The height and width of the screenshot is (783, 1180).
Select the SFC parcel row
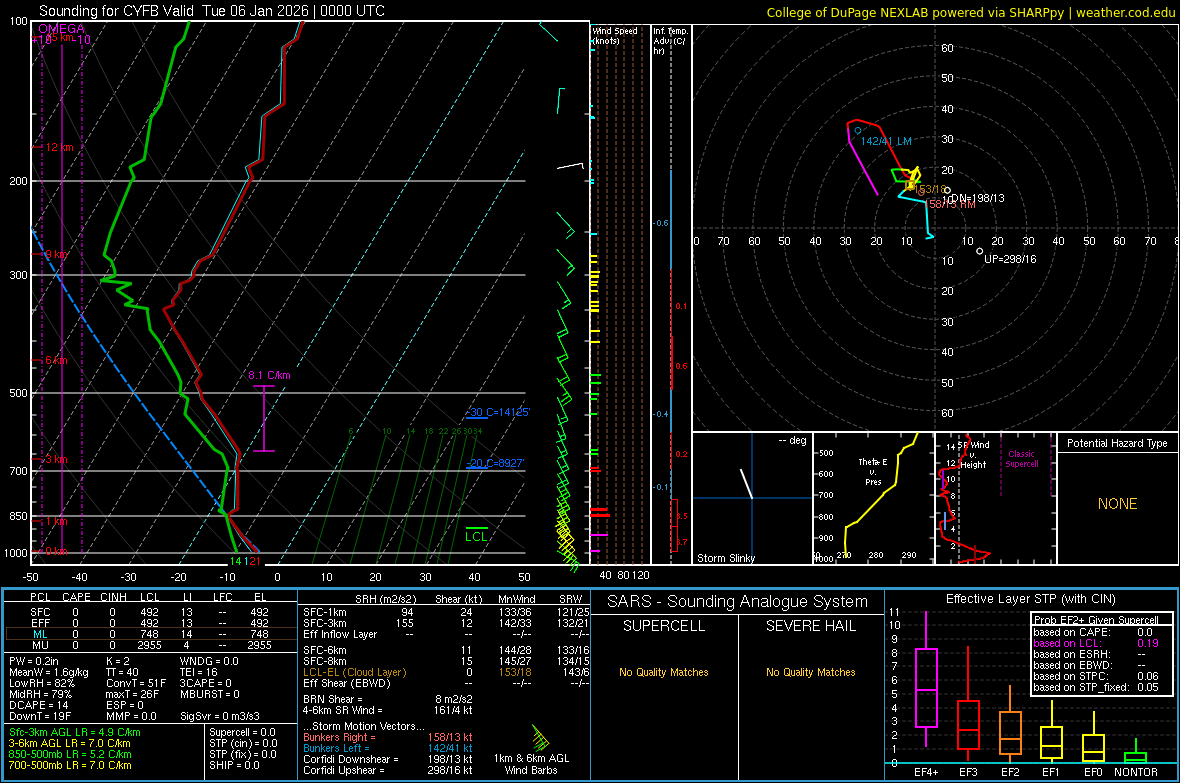pos(151,612)
